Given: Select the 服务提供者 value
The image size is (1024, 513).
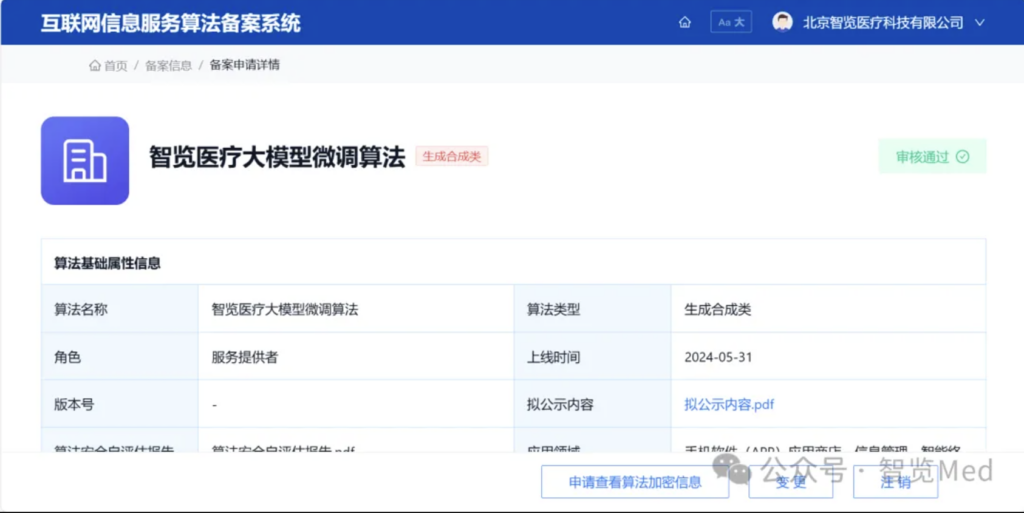Looking at the screenshot, I should click(x=245, y=357).
